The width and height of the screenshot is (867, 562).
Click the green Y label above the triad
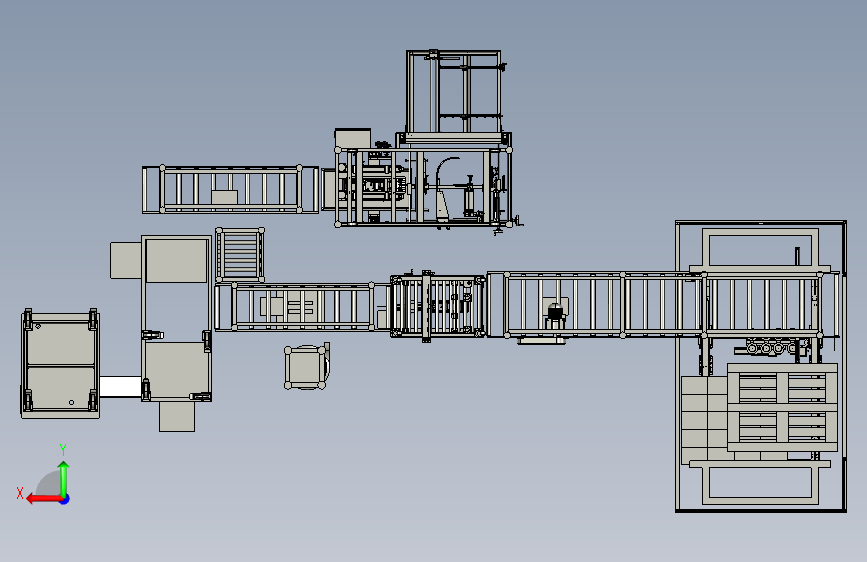[63, 450]
